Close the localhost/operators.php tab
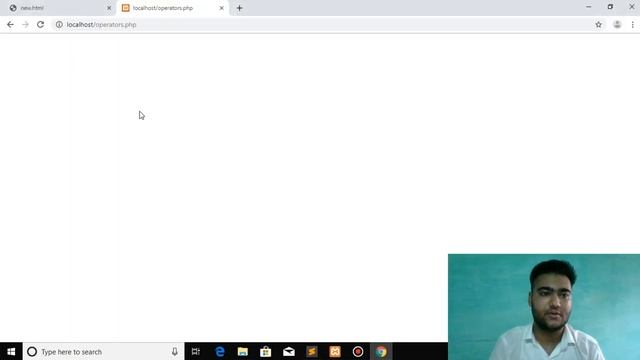This screenshot has width=640, height=360. (x=222, y=8)
